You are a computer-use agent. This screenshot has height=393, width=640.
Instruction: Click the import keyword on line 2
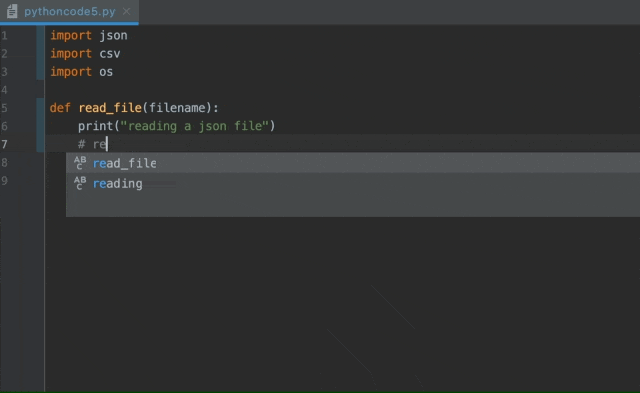coord(71,53)
